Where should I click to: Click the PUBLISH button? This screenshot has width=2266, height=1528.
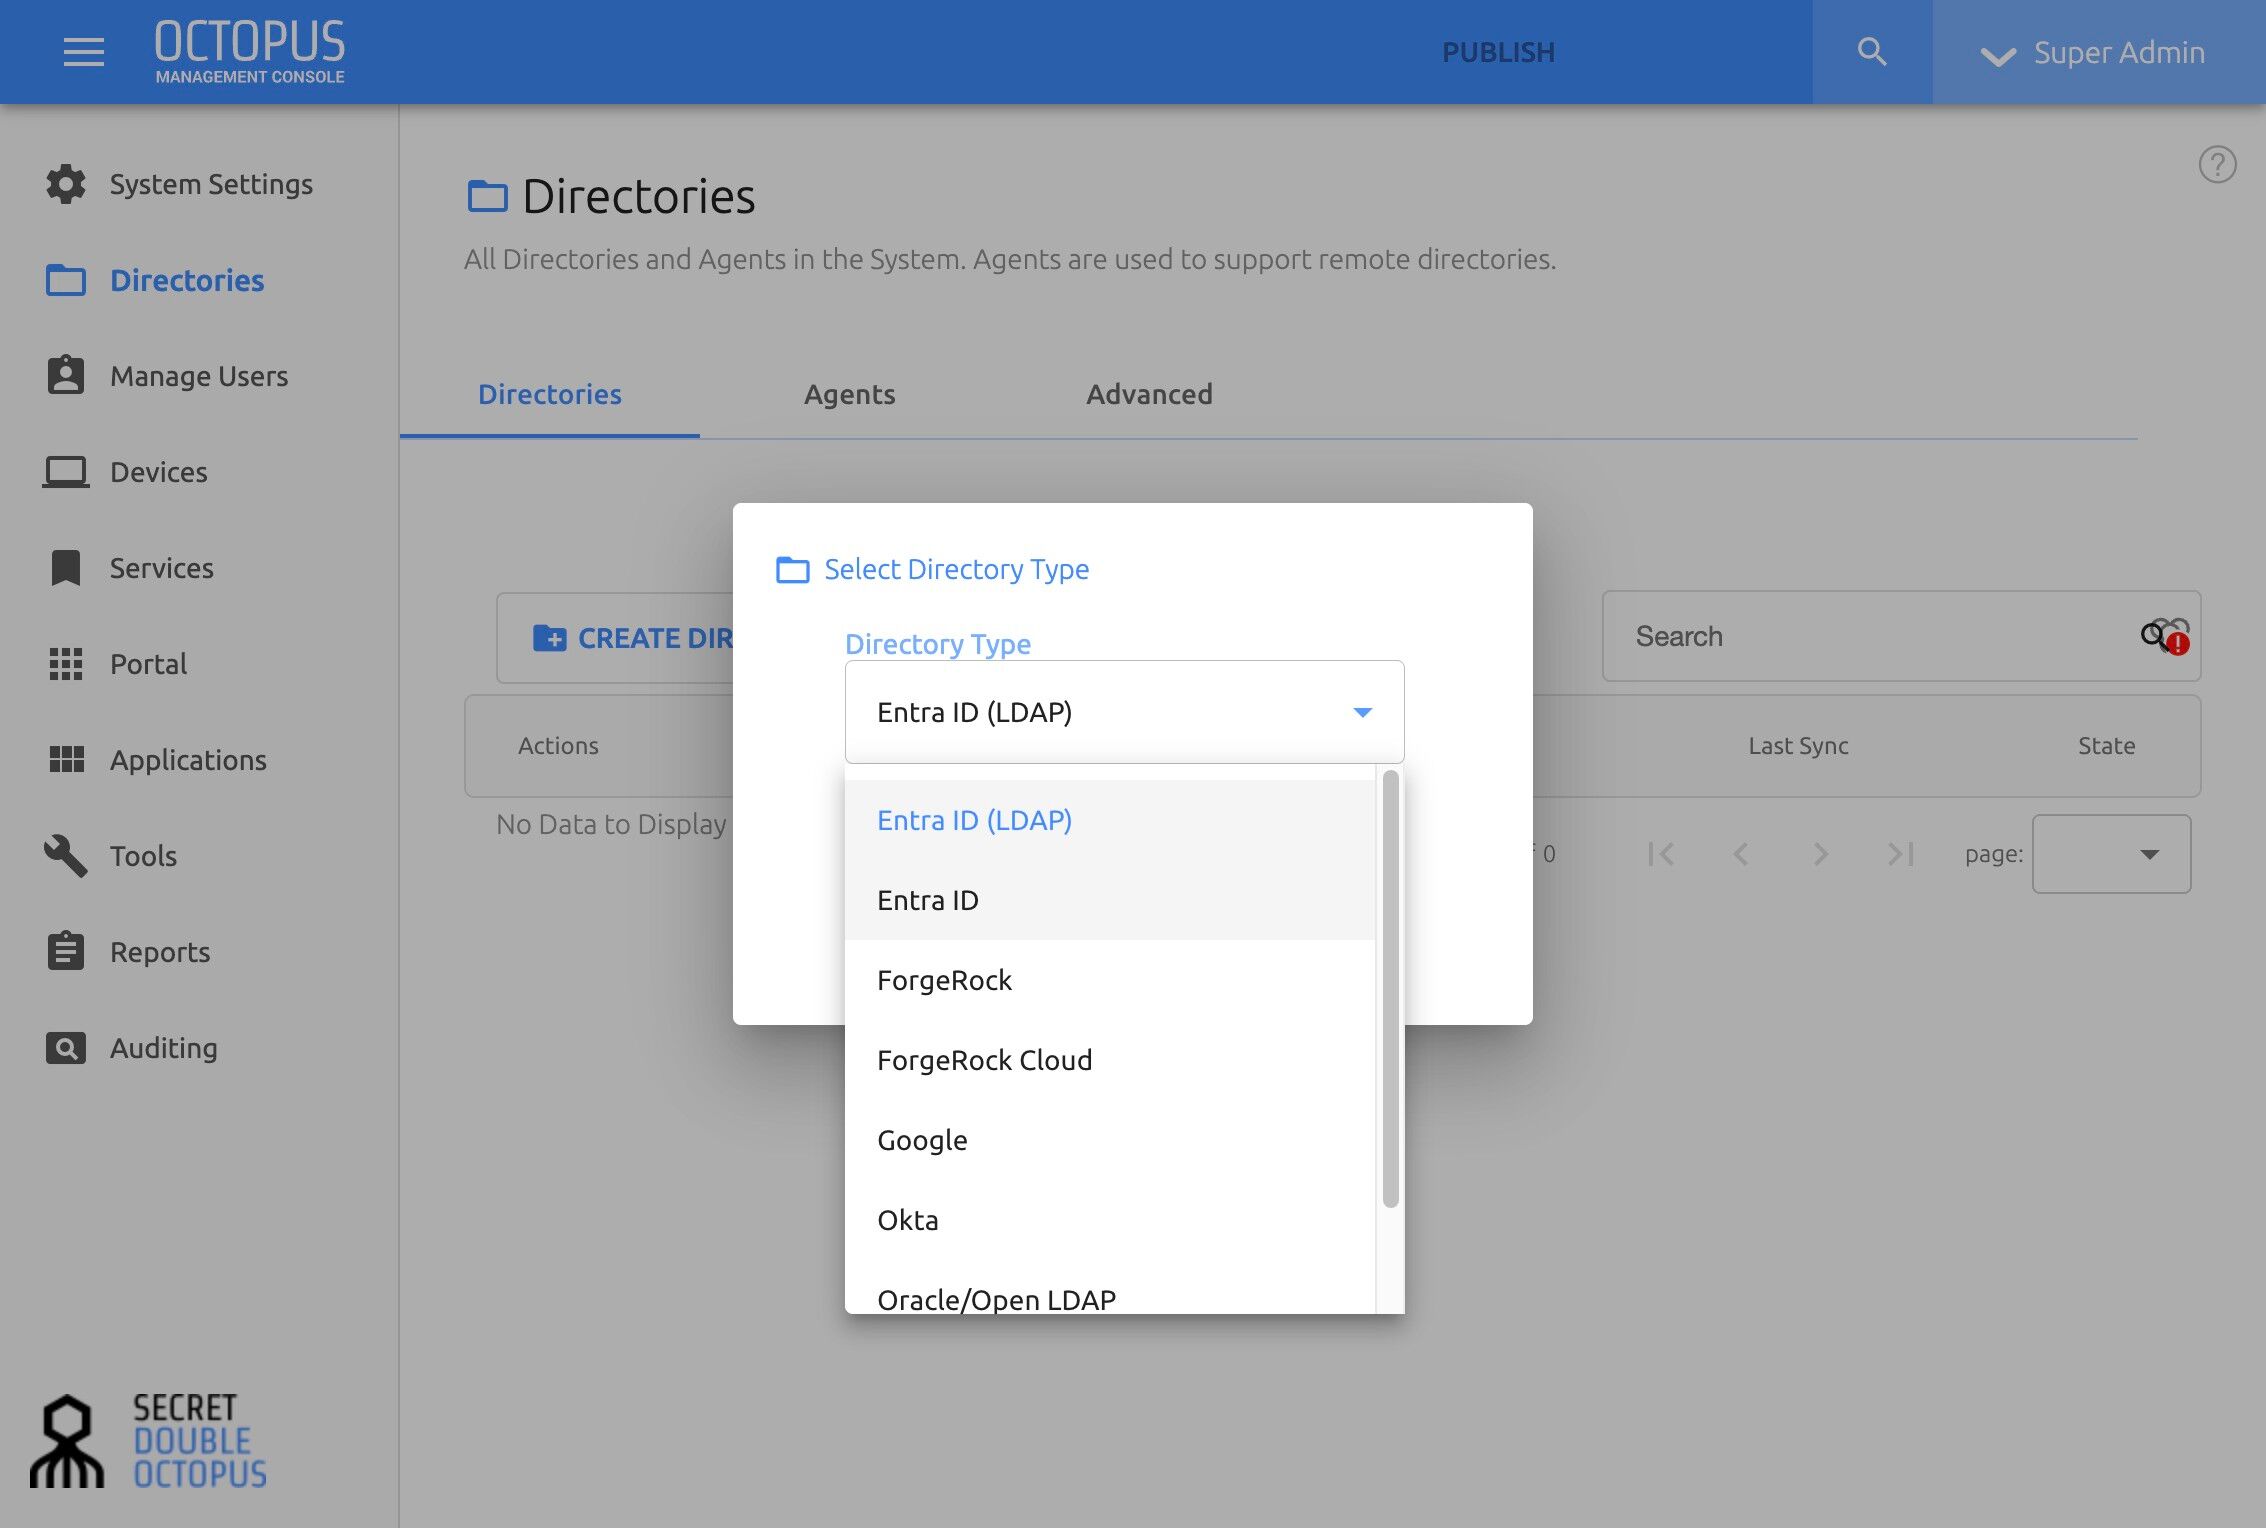coord(1498,52)
